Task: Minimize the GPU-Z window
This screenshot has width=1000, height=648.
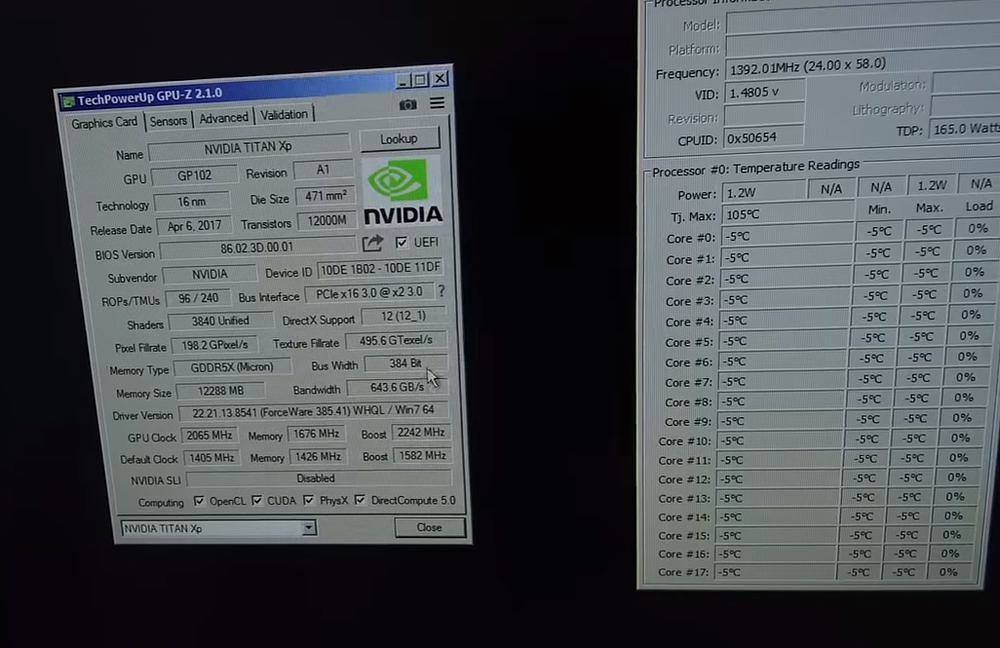Action: (402, 81)
